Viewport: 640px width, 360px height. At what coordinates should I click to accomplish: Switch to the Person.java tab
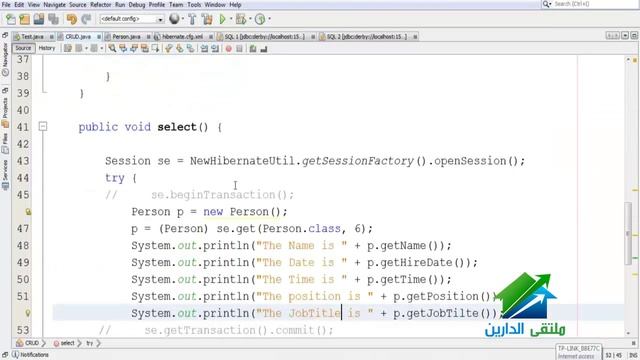tap(126, 37)
